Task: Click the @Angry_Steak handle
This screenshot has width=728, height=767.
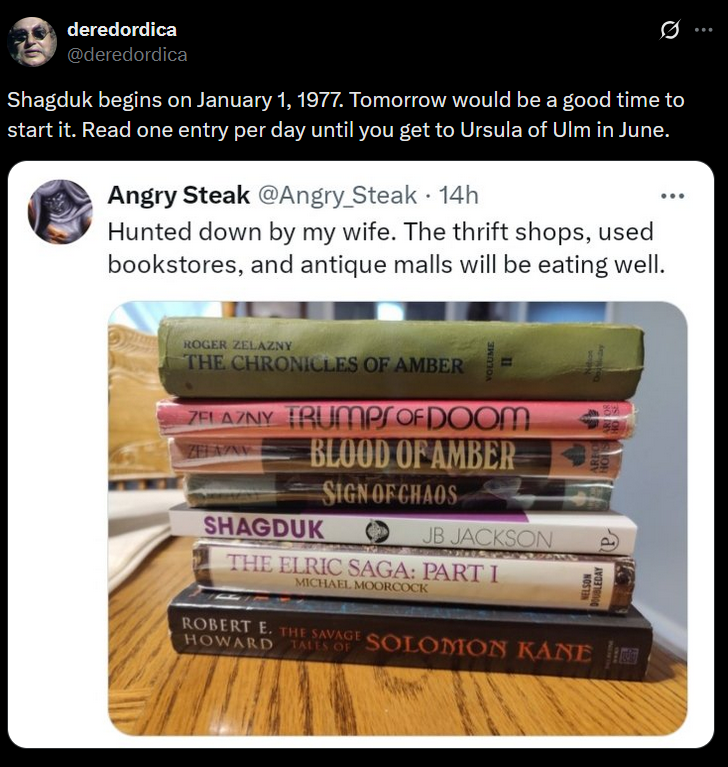Action: (x=337, y=195)
